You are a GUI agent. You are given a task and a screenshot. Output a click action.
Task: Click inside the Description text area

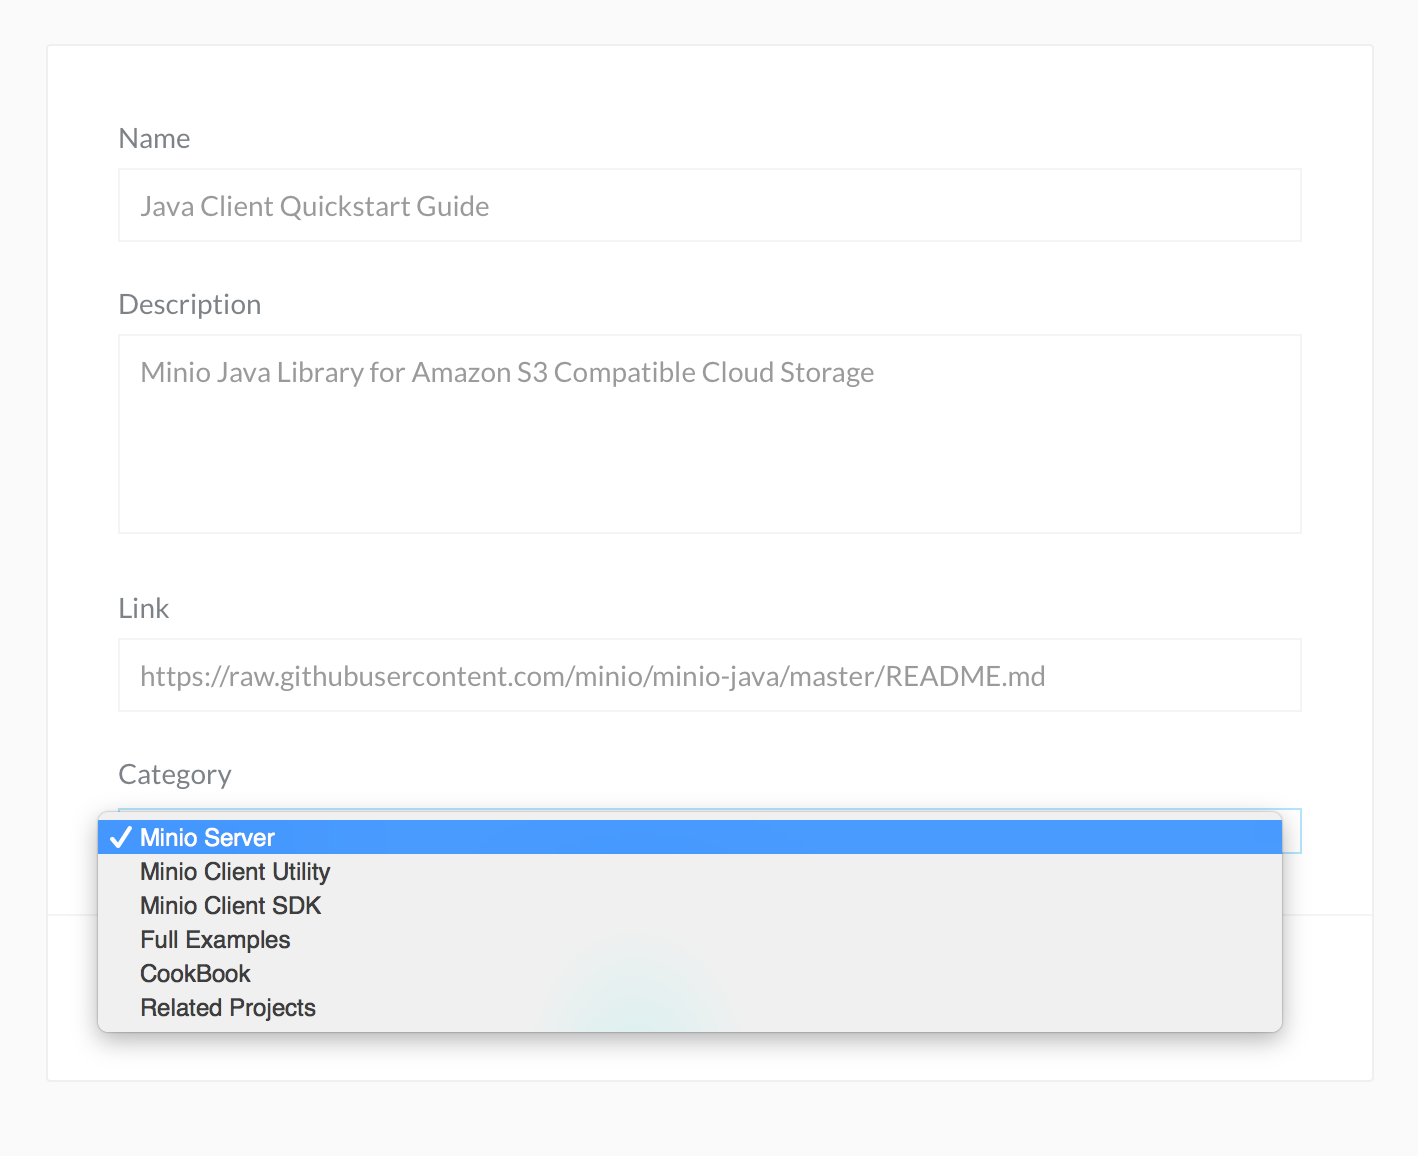pos(709,434)
